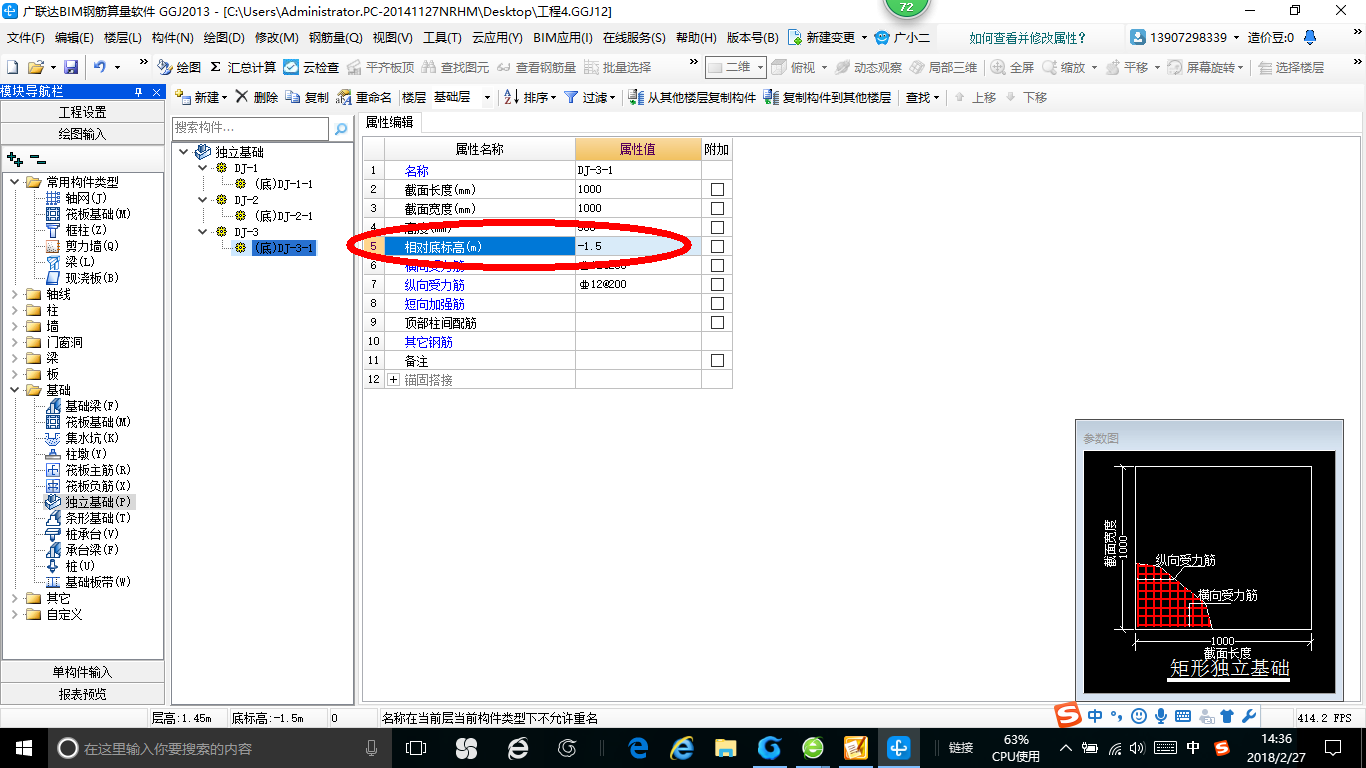1366x768 pixels.
Task: Select 桩承台(V) under 基础
Action: [90, 534]
